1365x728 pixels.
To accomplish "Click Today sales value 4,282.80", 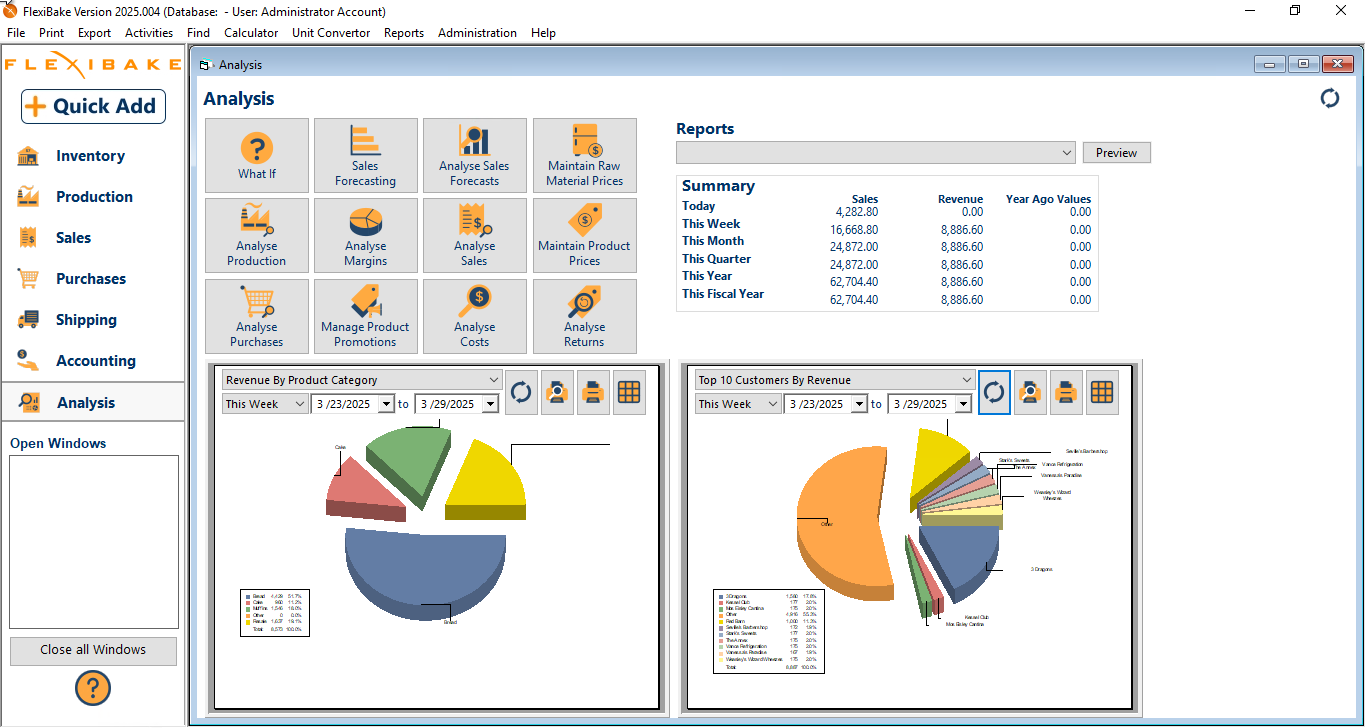I will pyautogui.click(x=856, y=212).
